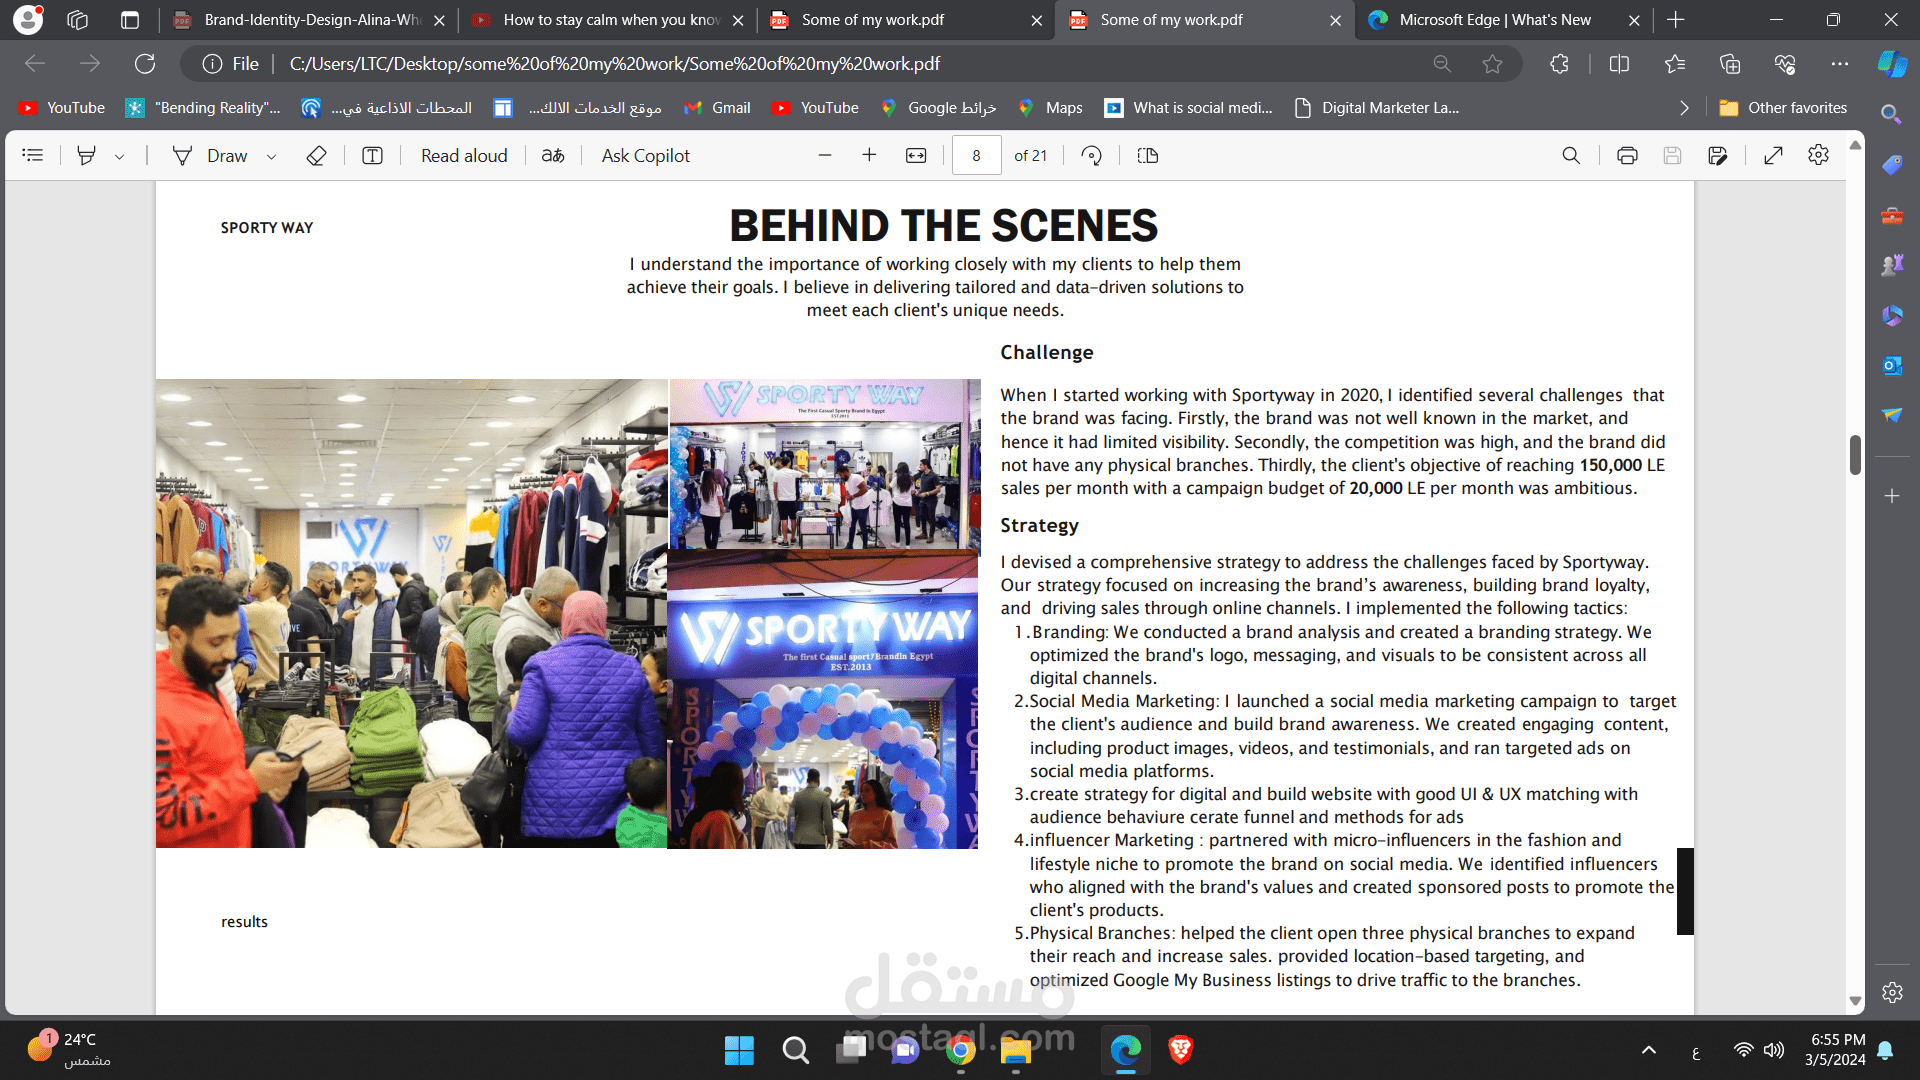Toggle Fit to width view

pos(916,155)
